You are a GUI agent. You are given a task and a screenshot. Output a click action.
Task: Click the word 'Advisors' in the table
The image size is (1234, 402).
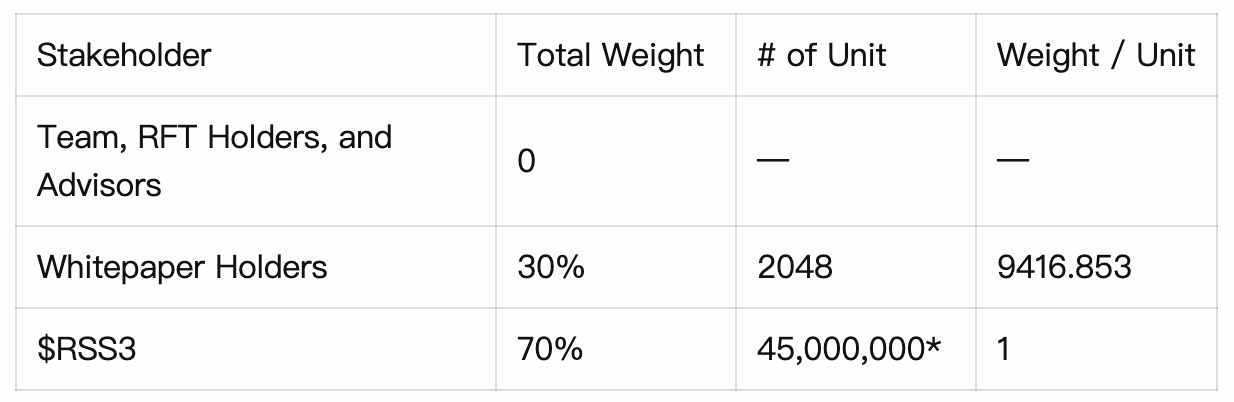[x=99, y=185]
